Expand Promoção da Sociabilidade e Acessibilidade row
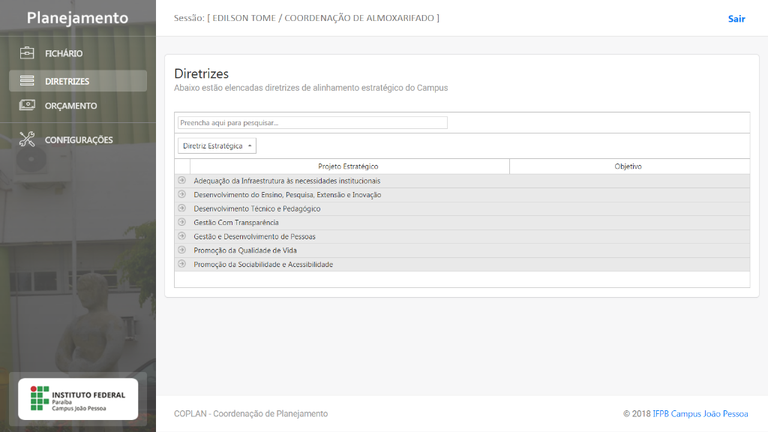Viewport: 768px width, 432px height. pyautogui.click(x=182, y=264)
